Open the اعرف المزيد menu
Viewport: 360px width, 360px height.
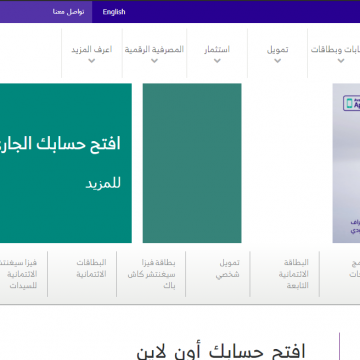(92, 50)
